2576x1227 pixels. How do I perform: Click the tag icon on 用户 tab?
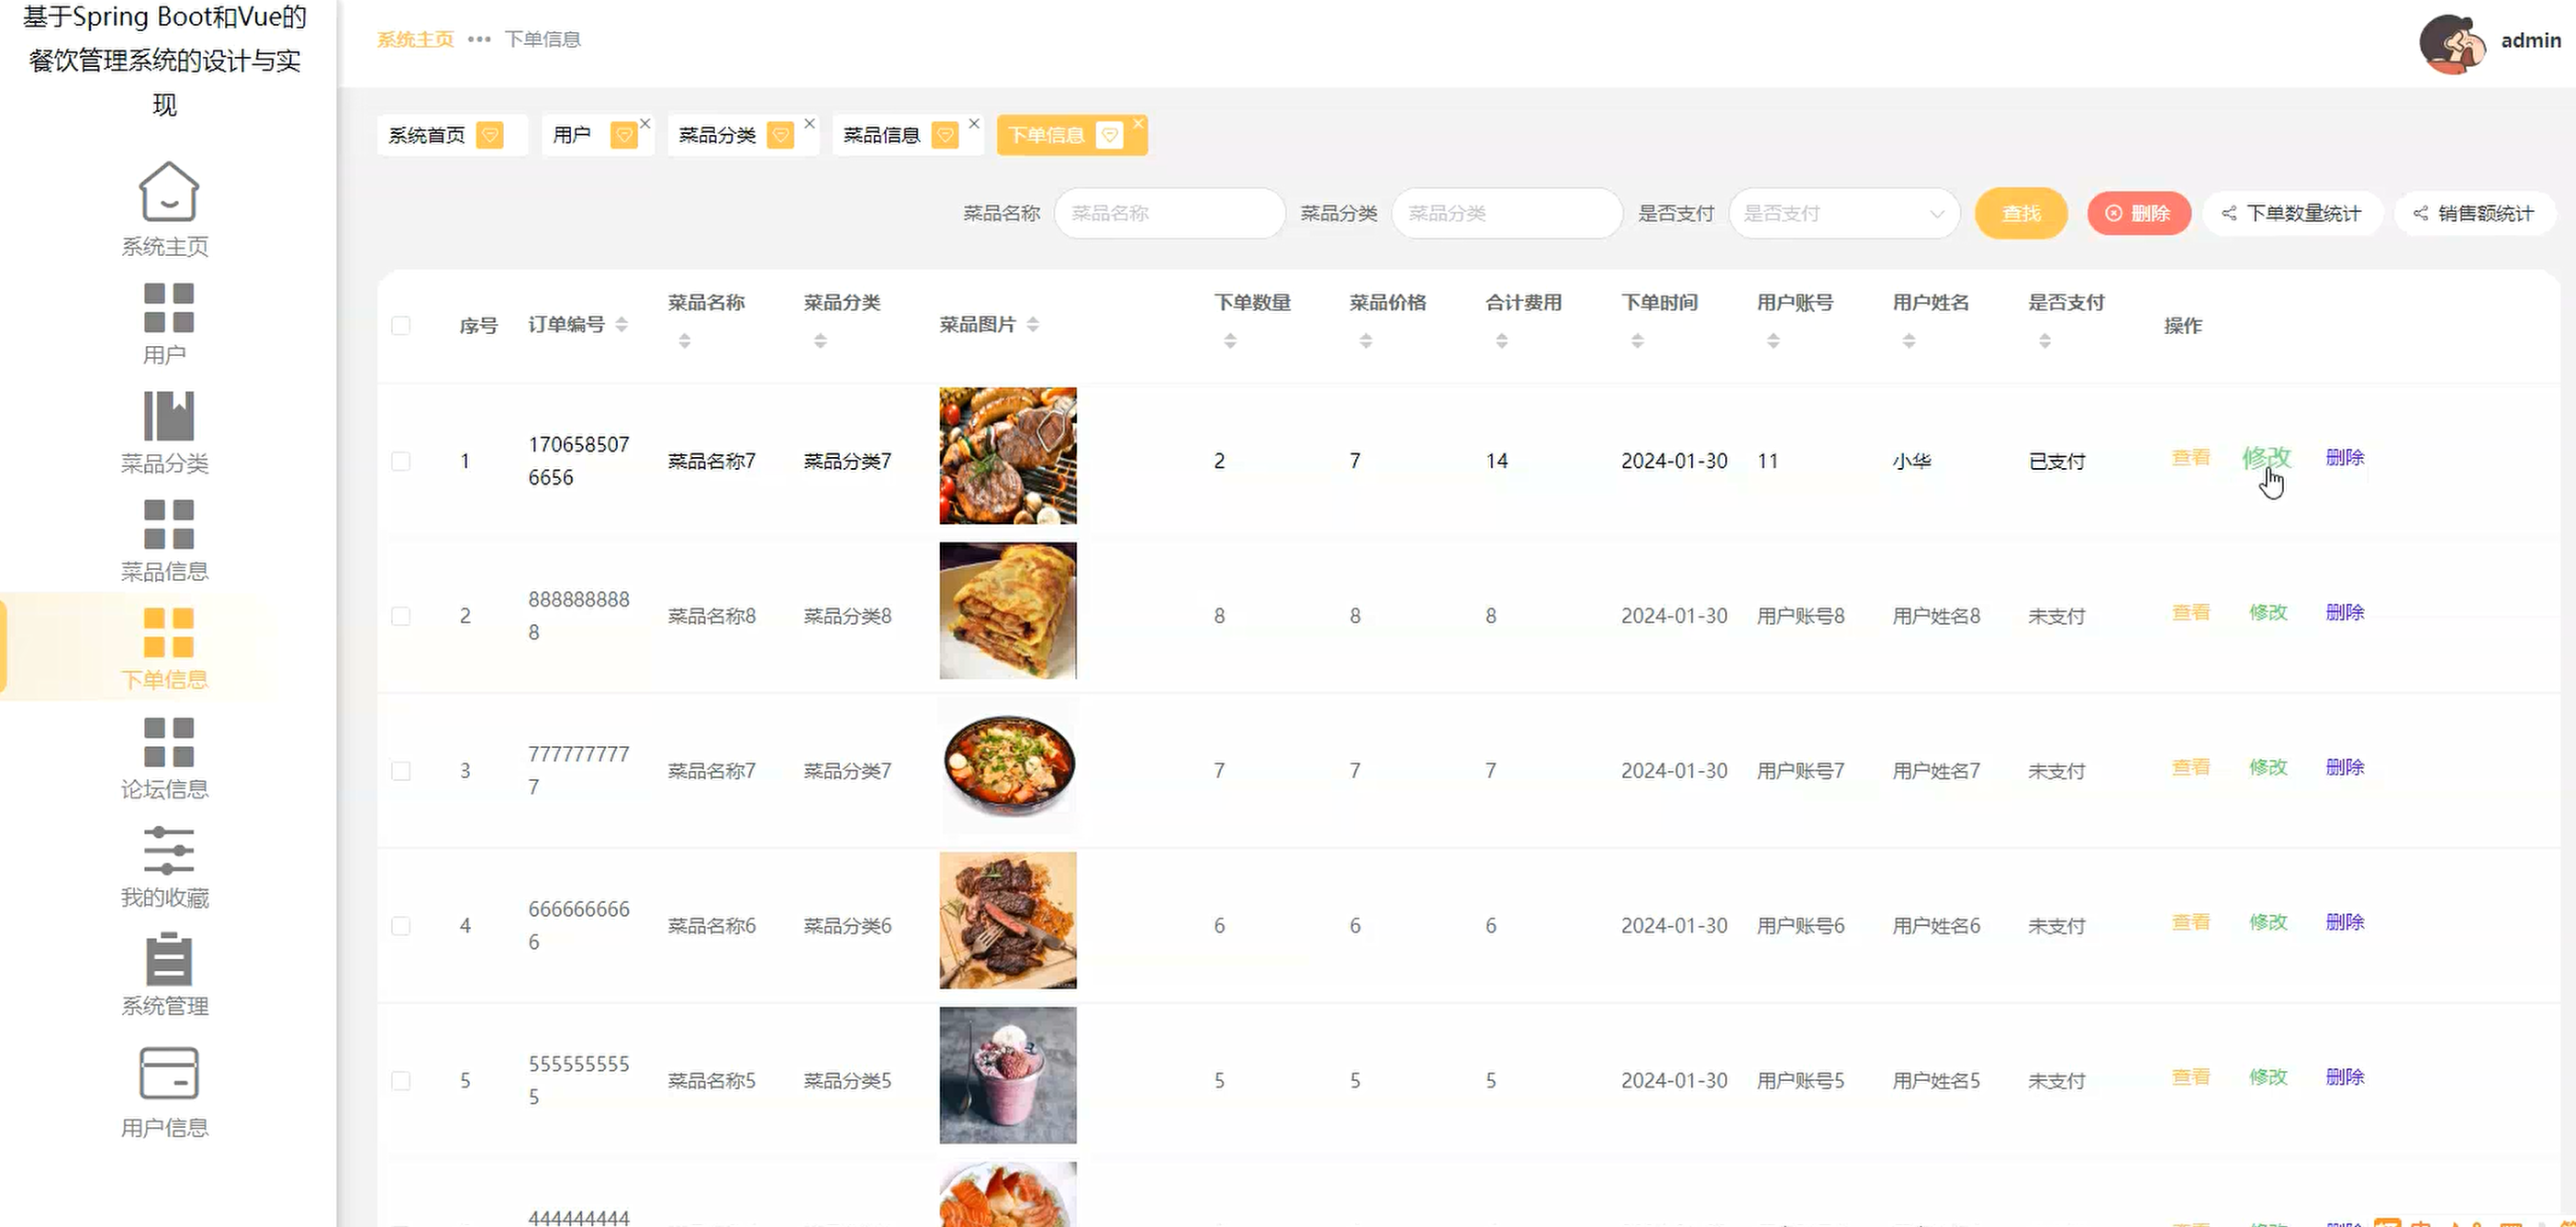[x=624, y=135]
